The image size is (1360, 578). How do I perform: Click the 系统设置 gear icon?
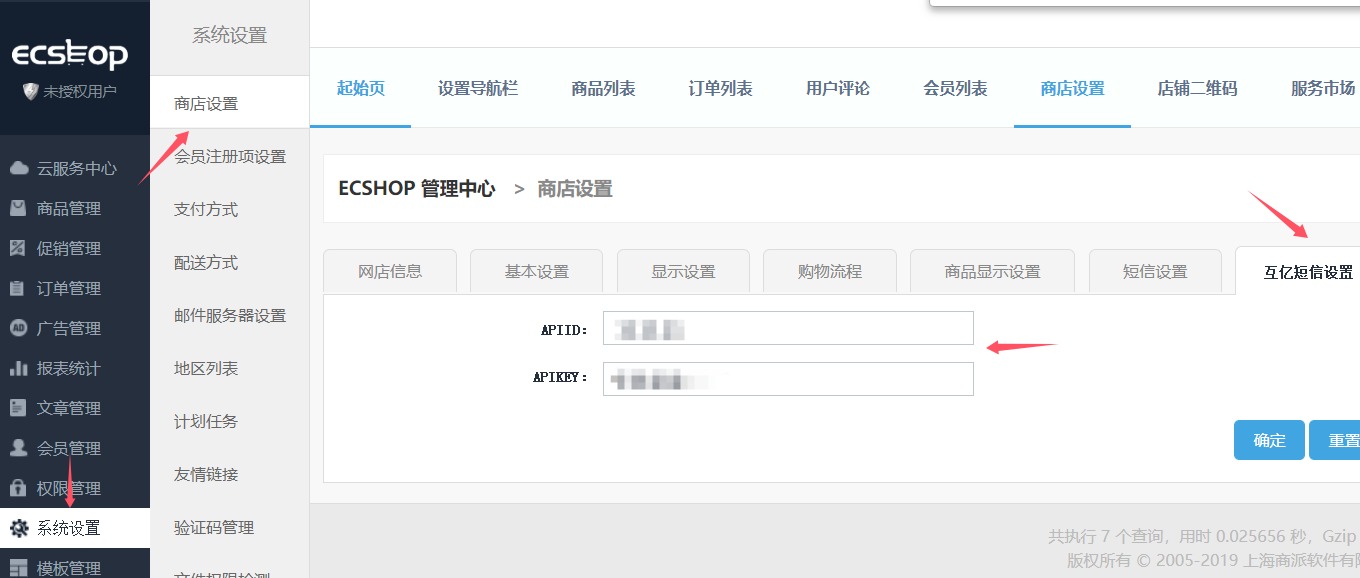click(19, 528)
